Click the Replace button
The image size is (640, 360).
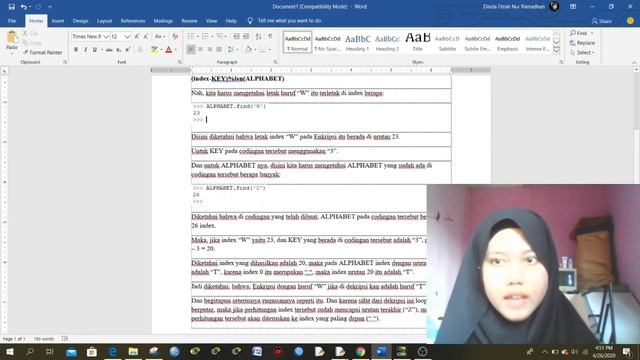(x=582, y=42)
